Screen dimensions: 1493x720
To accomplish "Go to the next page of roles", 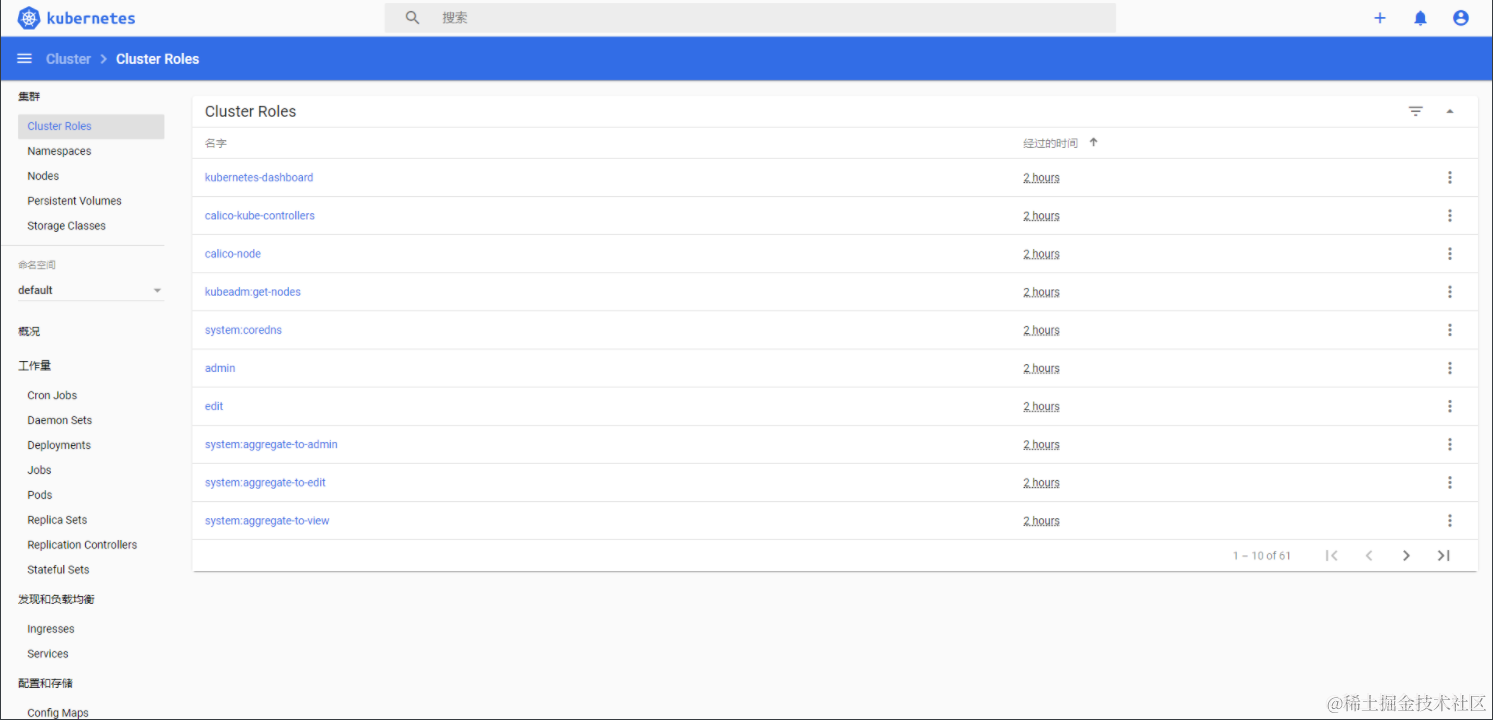I will 1406,556.
